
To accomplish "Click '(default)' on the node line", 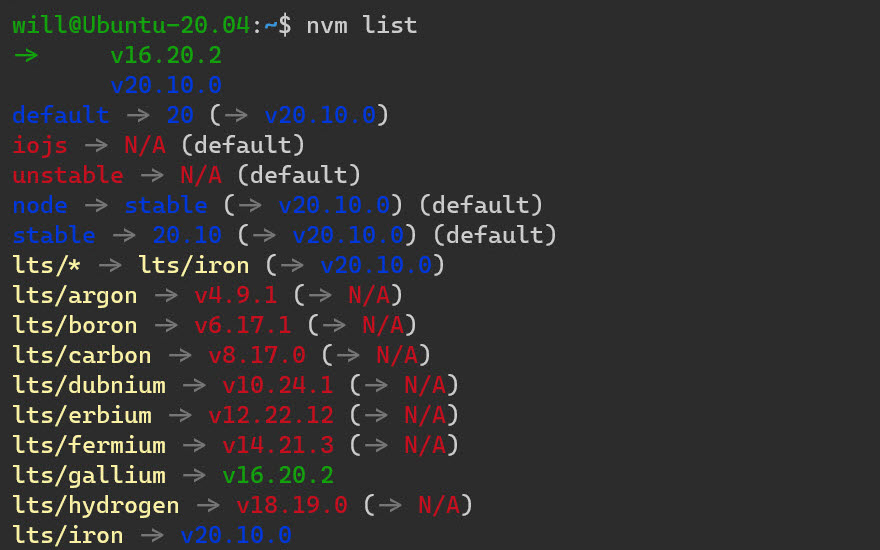I will click(x=481, y=205).
